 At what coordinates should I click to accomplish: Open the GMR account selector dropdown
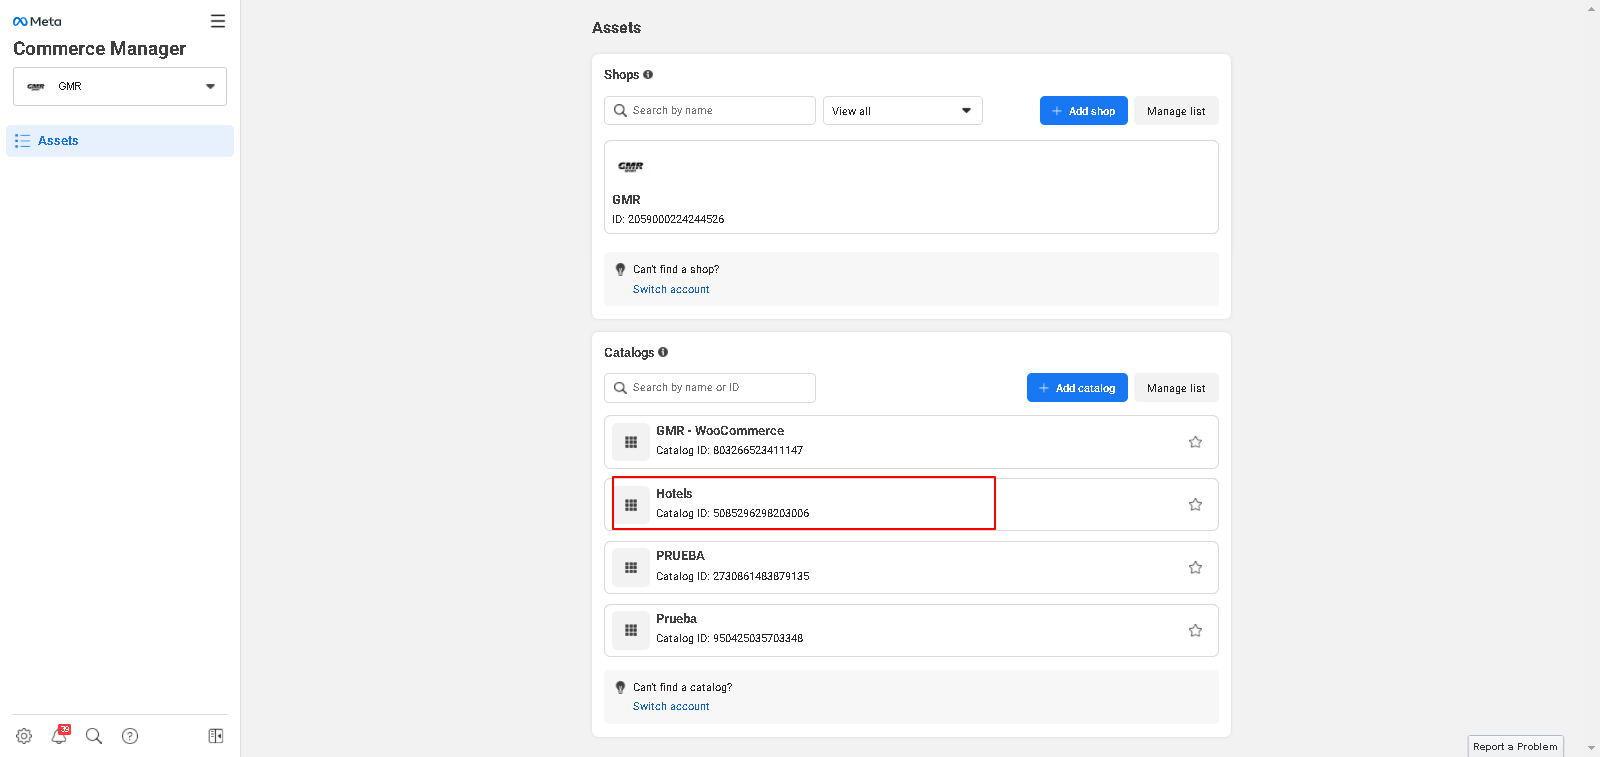120,86
